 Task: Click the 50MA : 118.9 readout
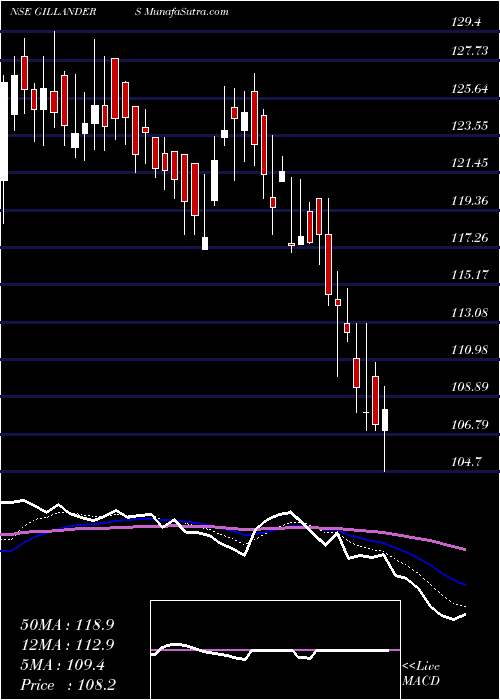click(67, 625)
